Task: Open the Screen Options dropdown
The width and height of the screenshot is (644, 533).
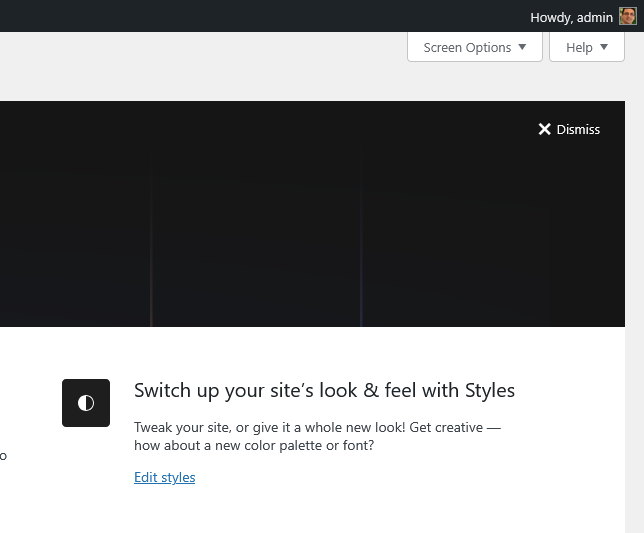Action: tap(475, 47)
